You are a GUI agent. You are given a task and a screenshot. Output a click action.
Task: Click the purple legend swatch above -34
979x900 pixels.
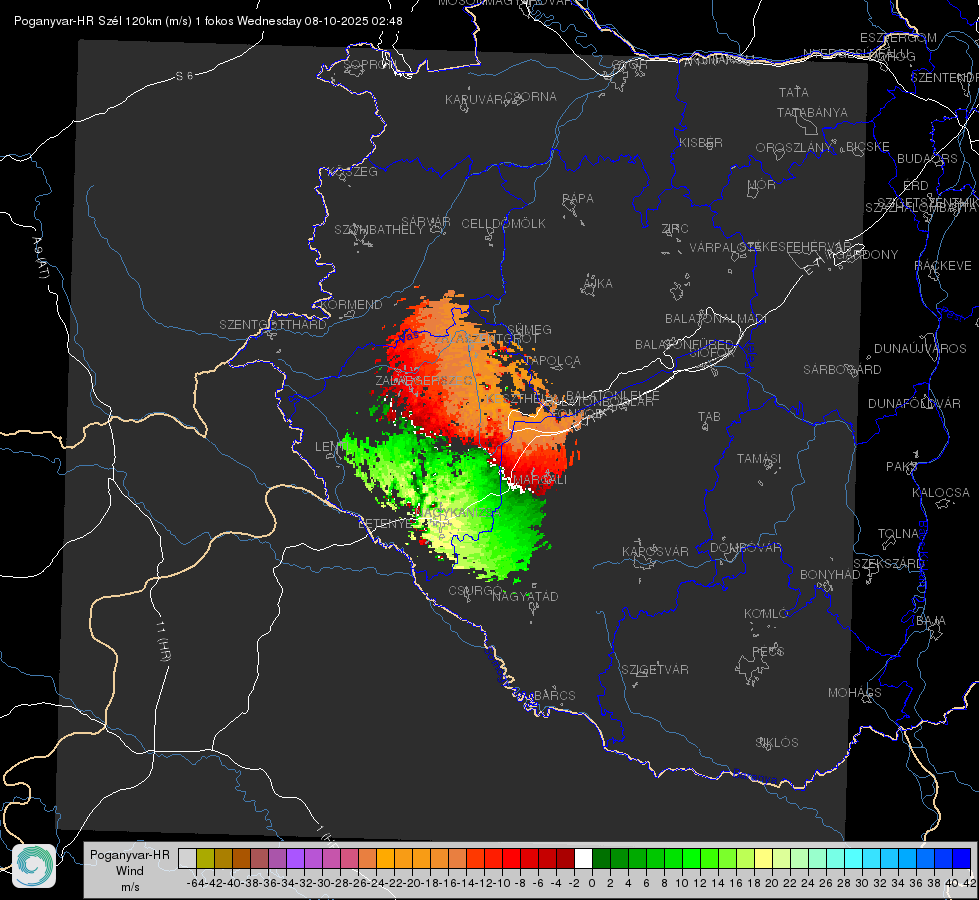tap(295, 859)
